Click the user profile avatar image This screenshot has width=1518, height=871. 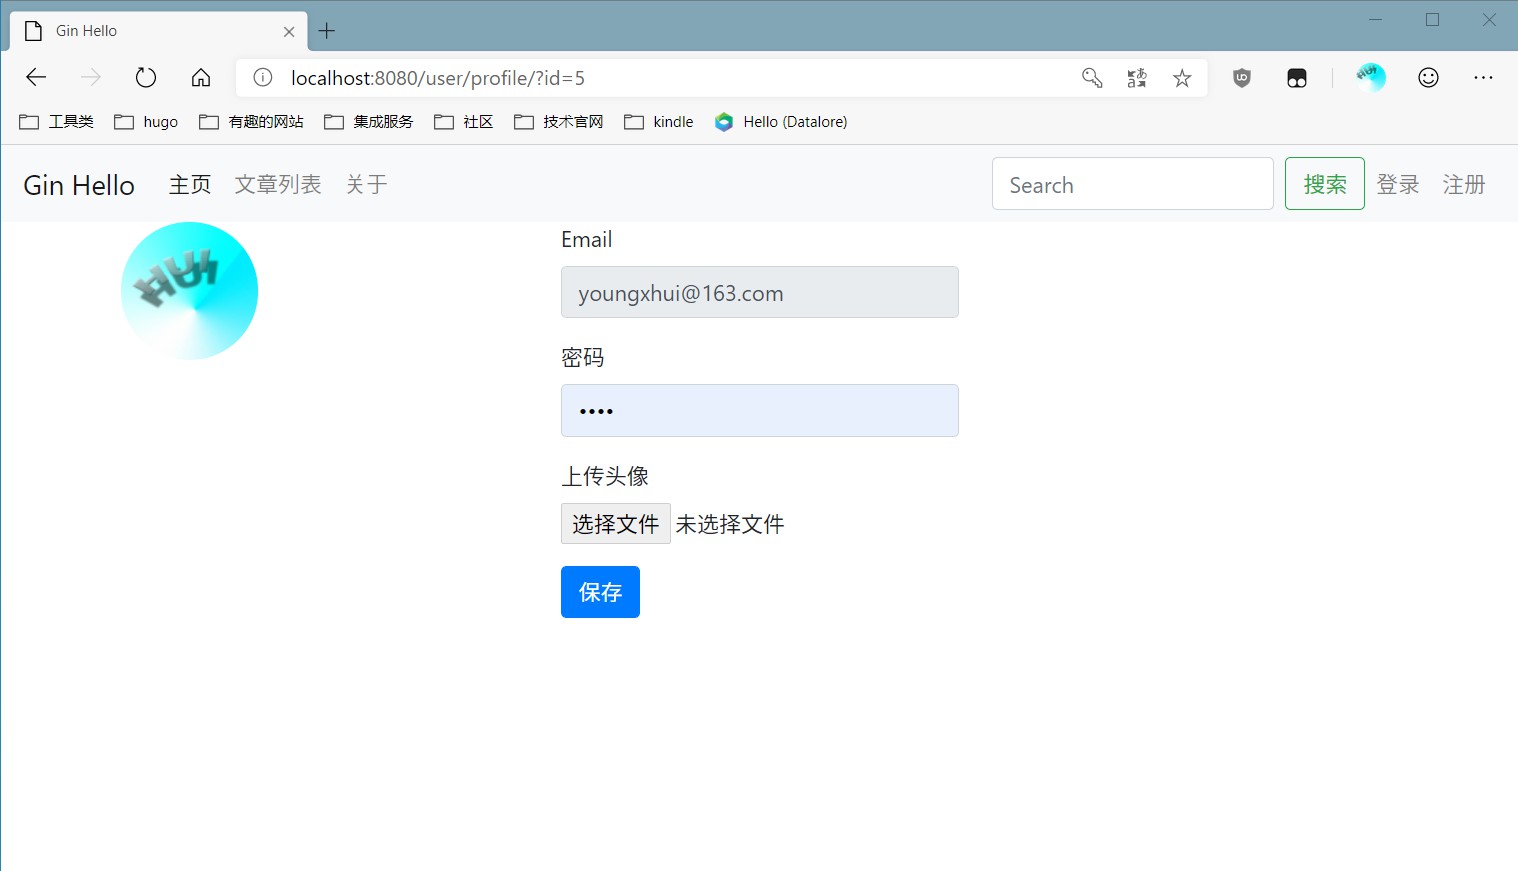pyautogui.click(x=189, y=290)
